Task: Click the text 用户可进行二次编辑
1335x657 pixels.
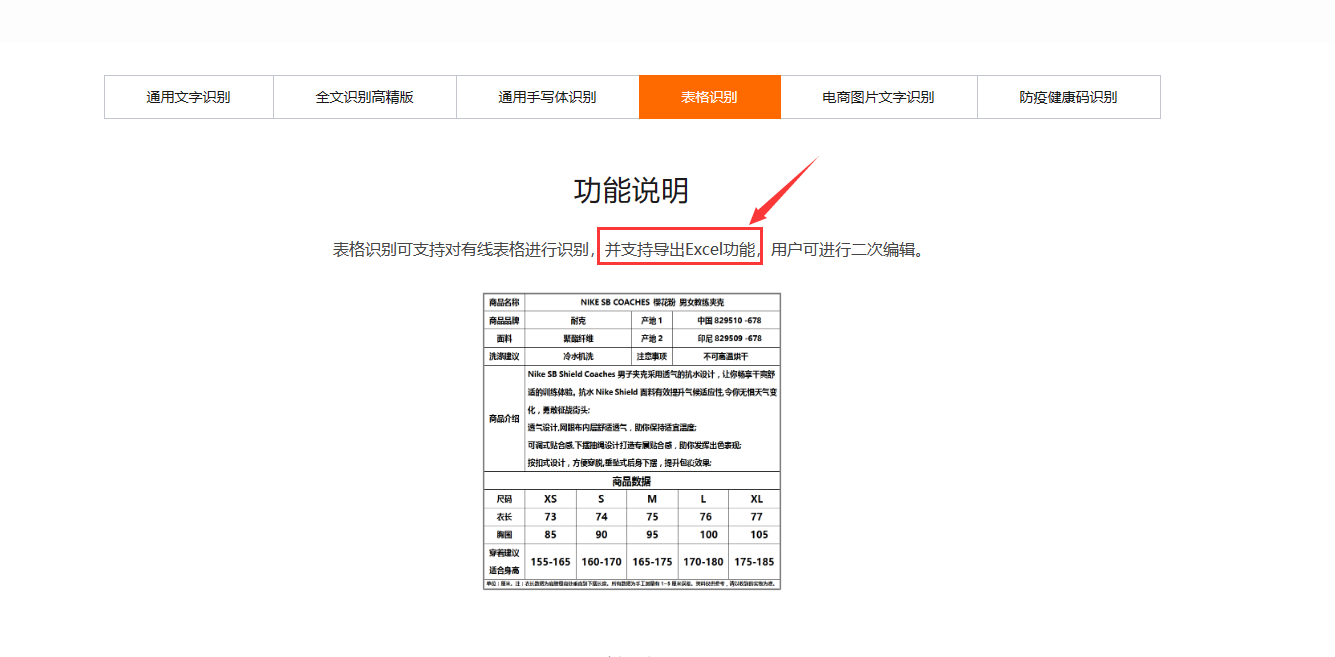Action: (x=845, y=249)
